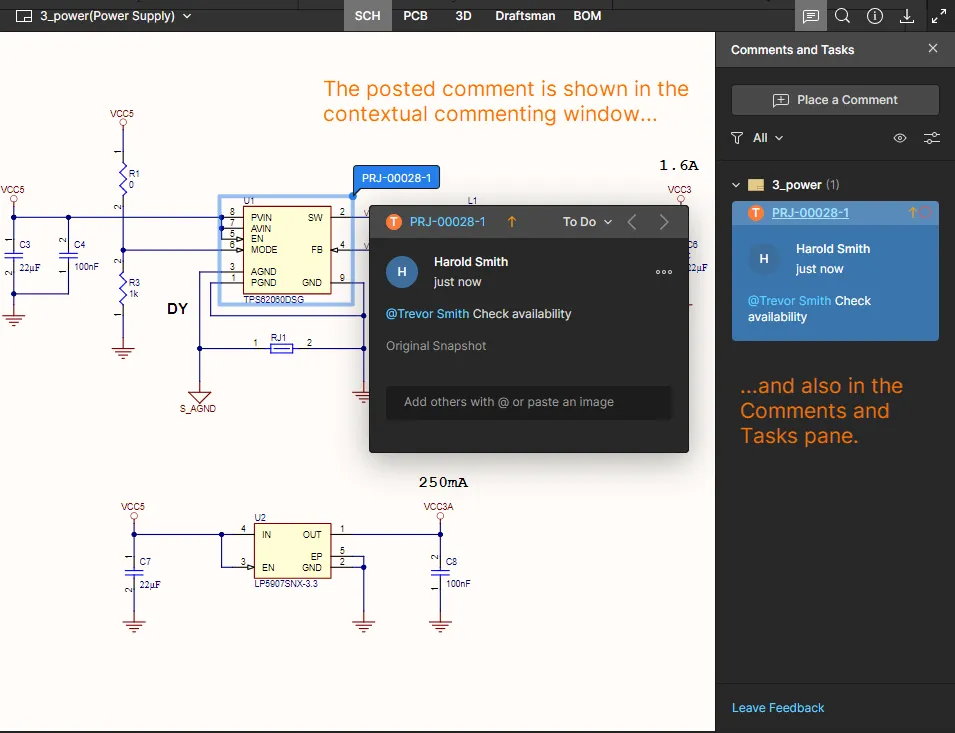The height and width of the screenshot is (733, 955).
Task: Click the download icon in the top toolbar
Action: (x=907, y=16)
